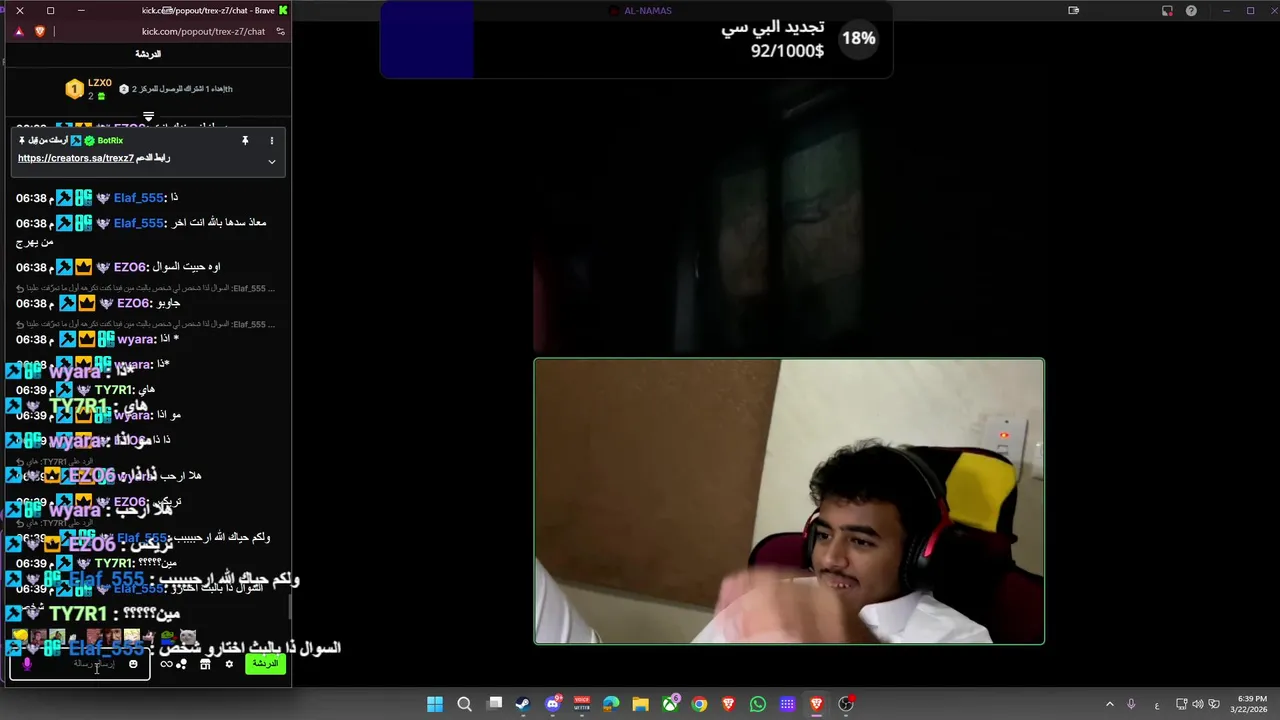Select the gray cat emote in emote row

pyautogui.click(x=187, y=637)
